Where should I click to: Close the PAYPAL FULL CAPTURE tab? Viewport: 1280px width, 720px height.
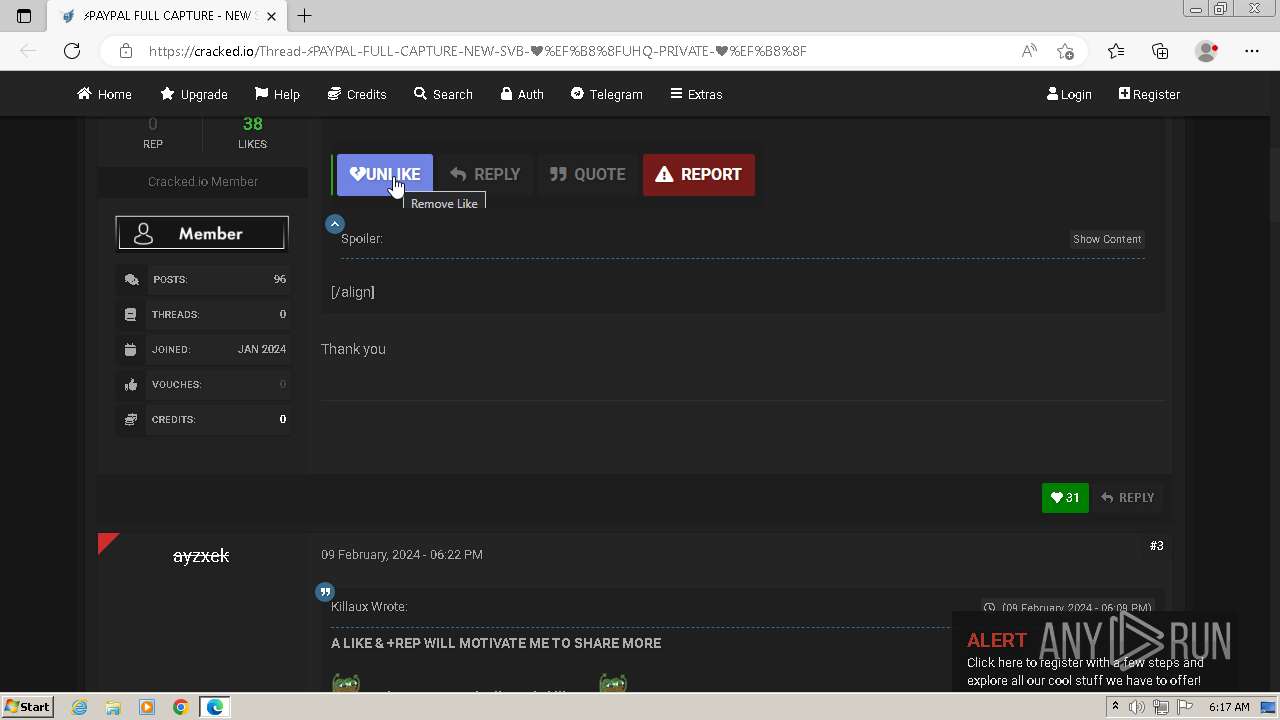[271, 16]
